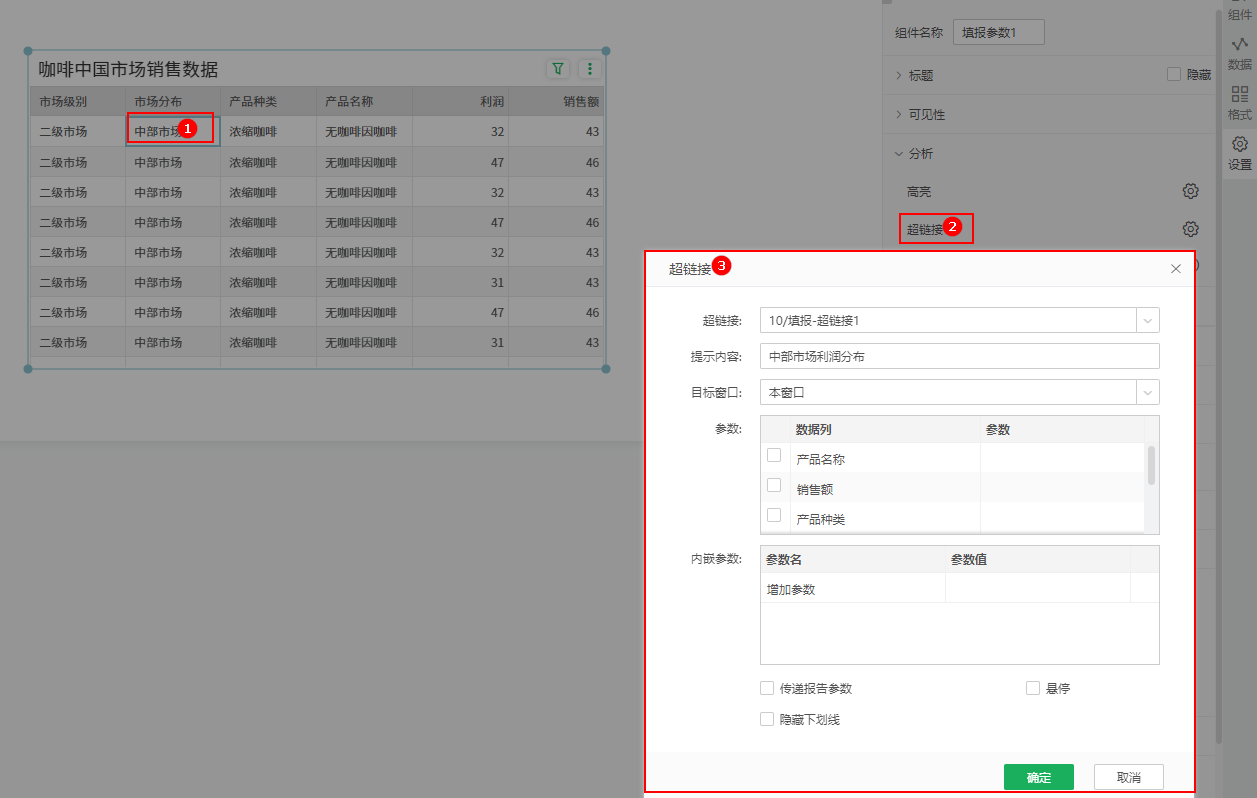This screenshot has height=798, width=1257.
Task: Enable the 隐藏下划线 checkbox
Action: (767, 718)
